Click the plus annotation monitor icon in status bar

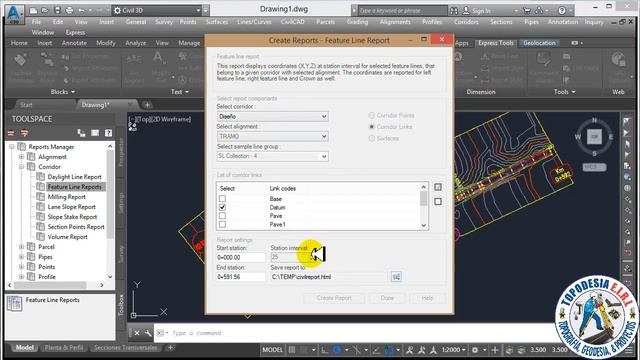tap(495, 350)
